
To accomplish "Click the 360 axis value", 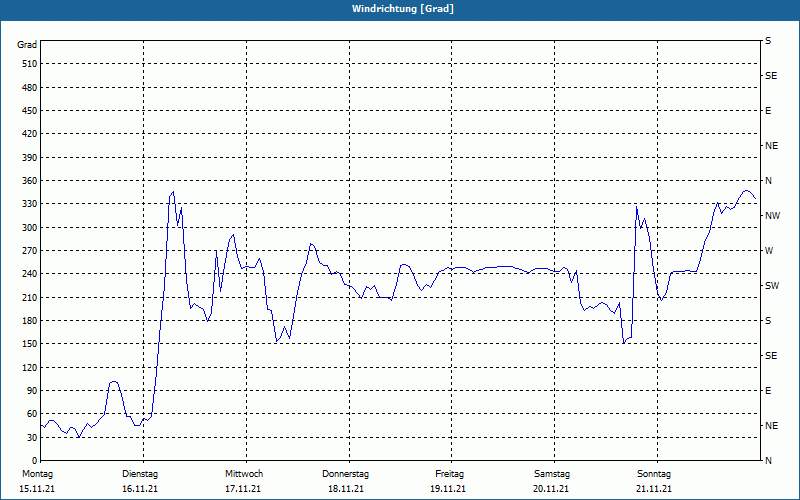I will 30,181.
